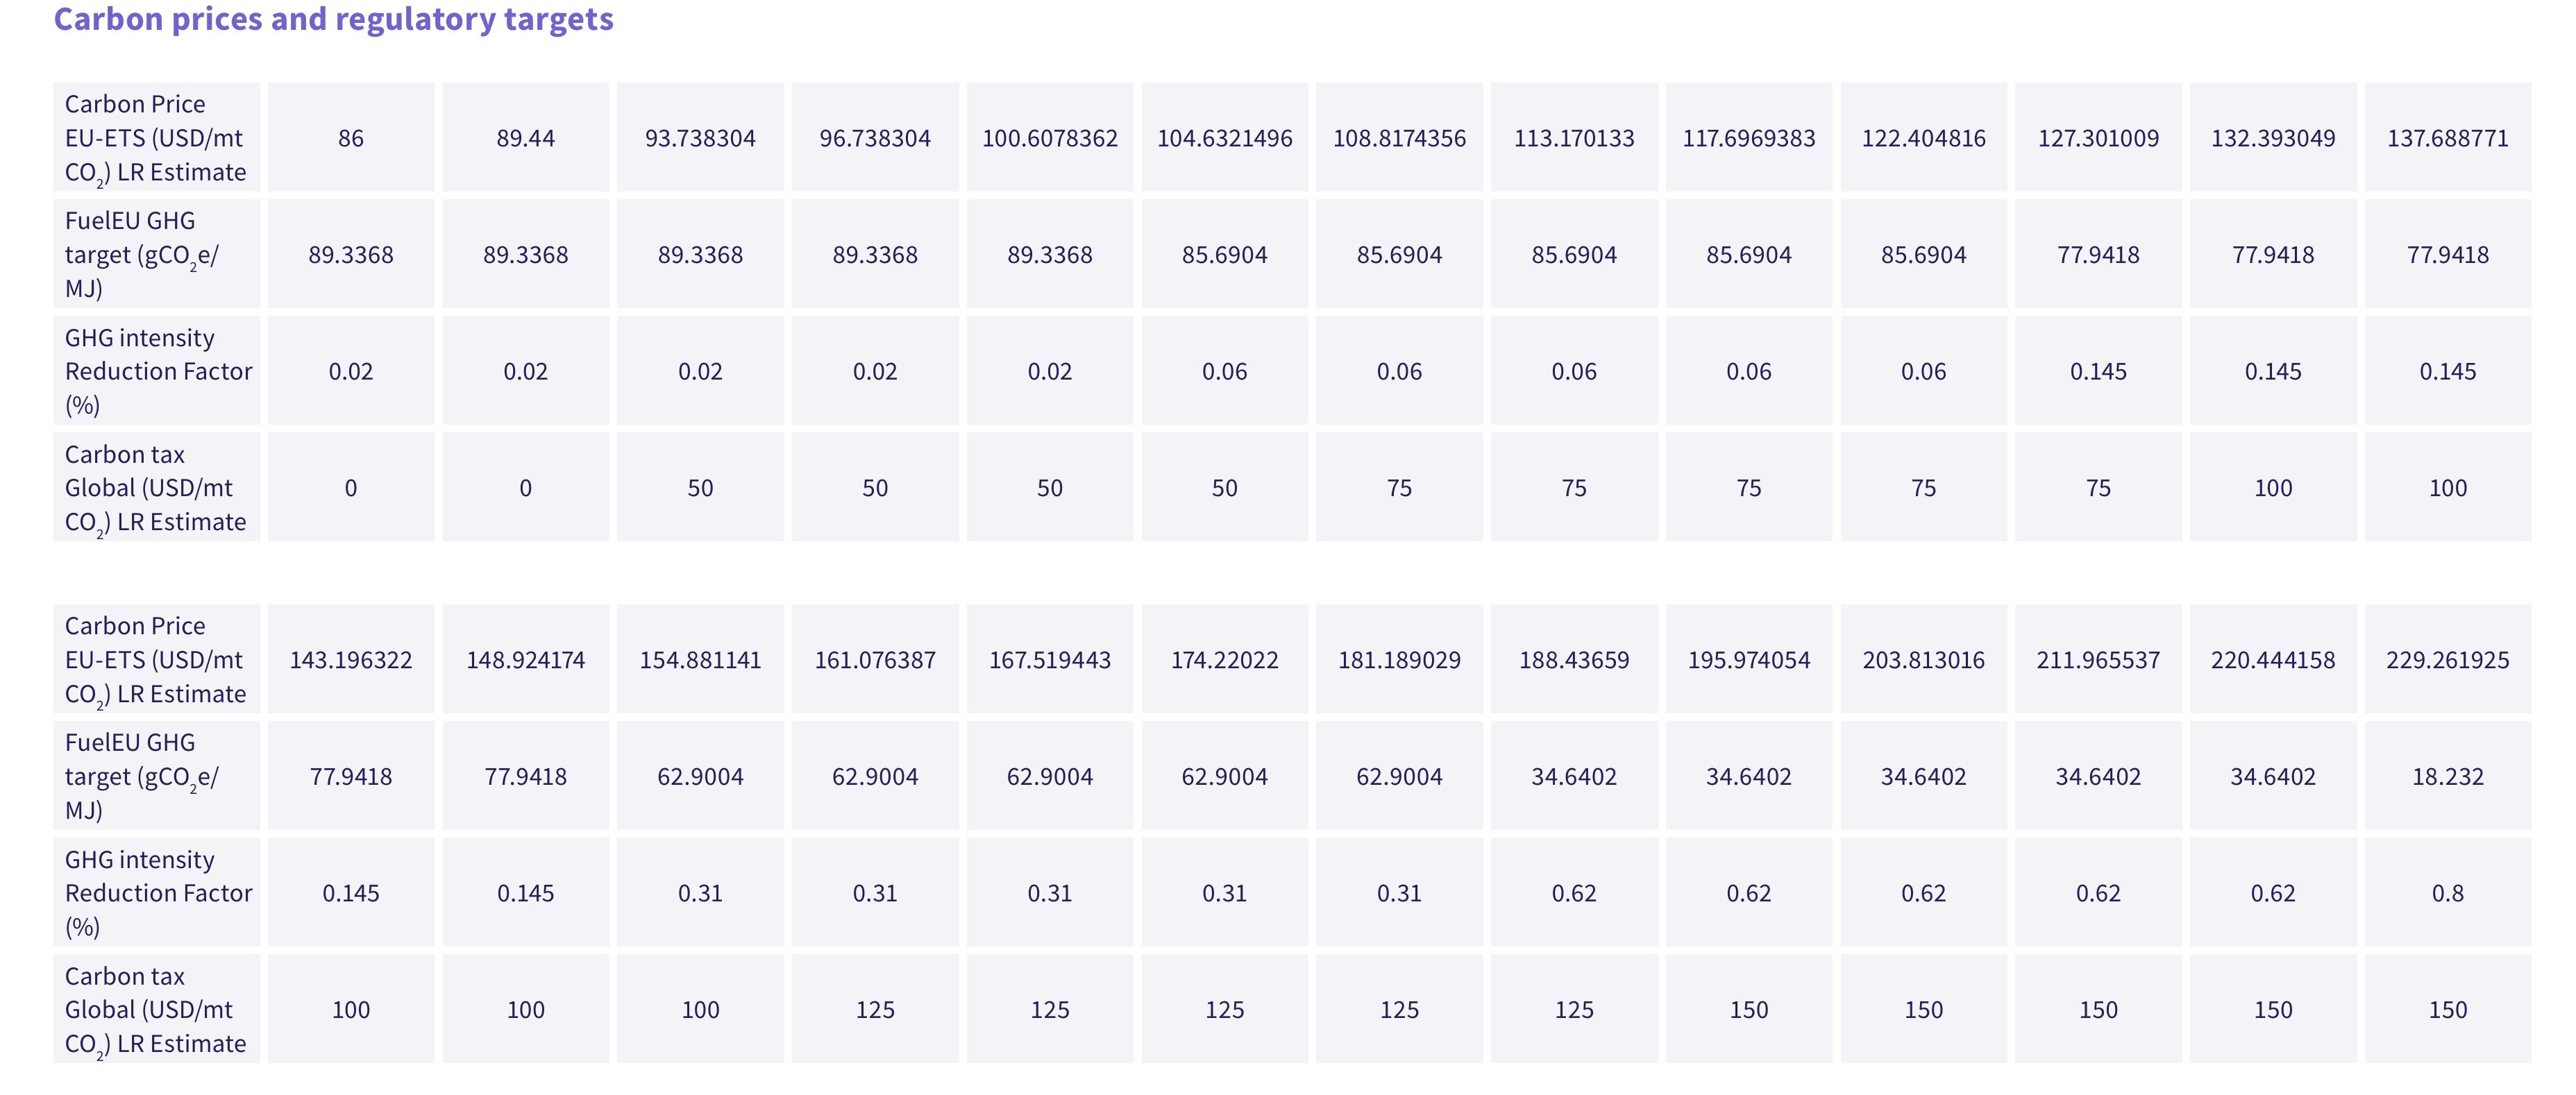Select the cell showing 229.261925
The width and height of the screenshot is (2576, 1095).
pyautogui.click(x=2448, y=660)
